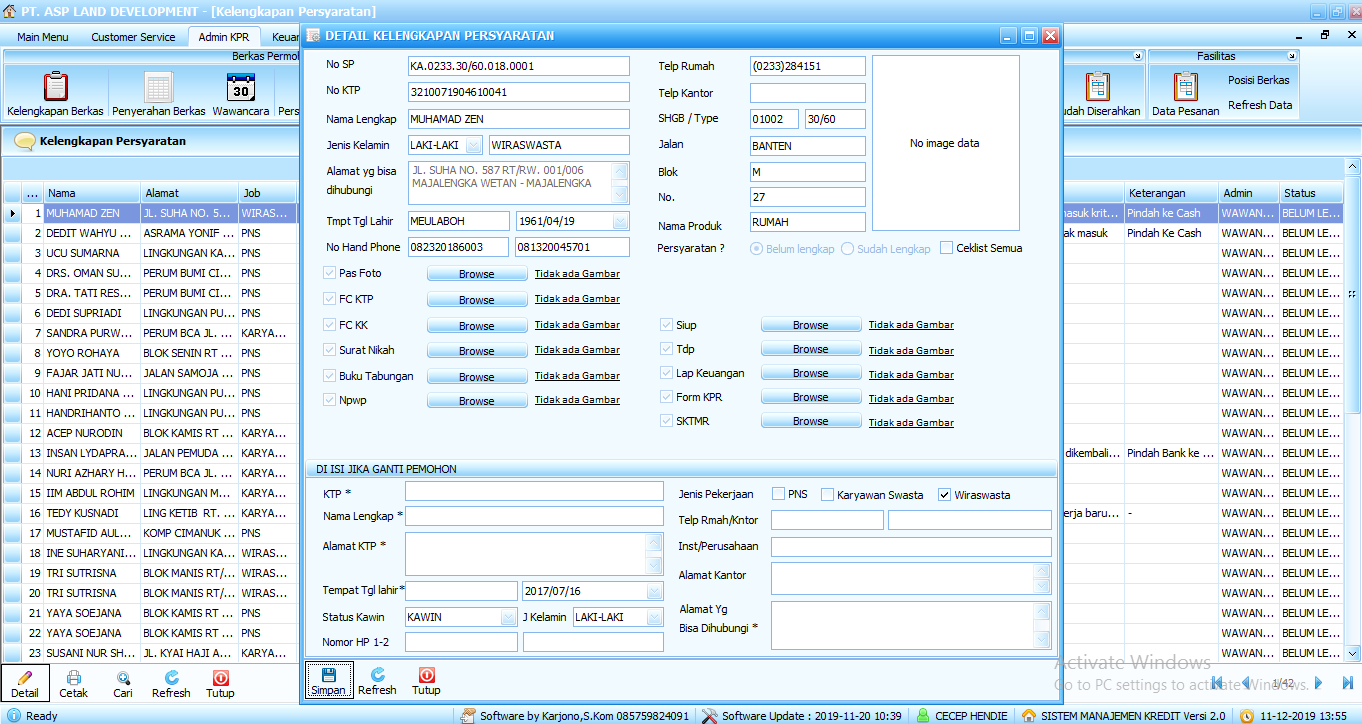Image resolution: width=1362 pixels, height=724 pixels.
Task: Click the Cetak printer icon
Action: pyautogui.click(x=73, y=678)
